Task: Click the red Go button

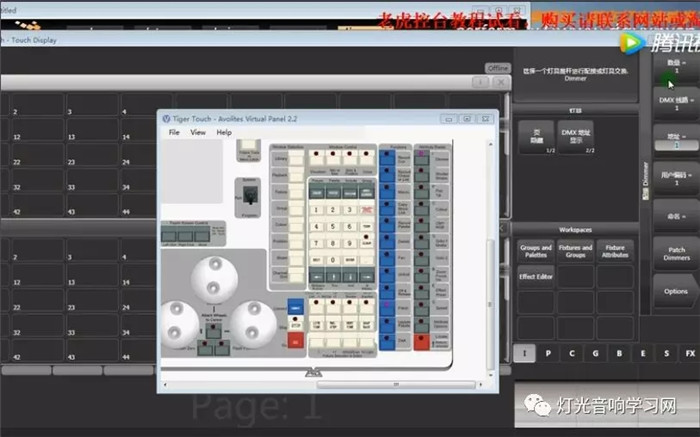Action: pyautogui.click(x=296, y=341)
